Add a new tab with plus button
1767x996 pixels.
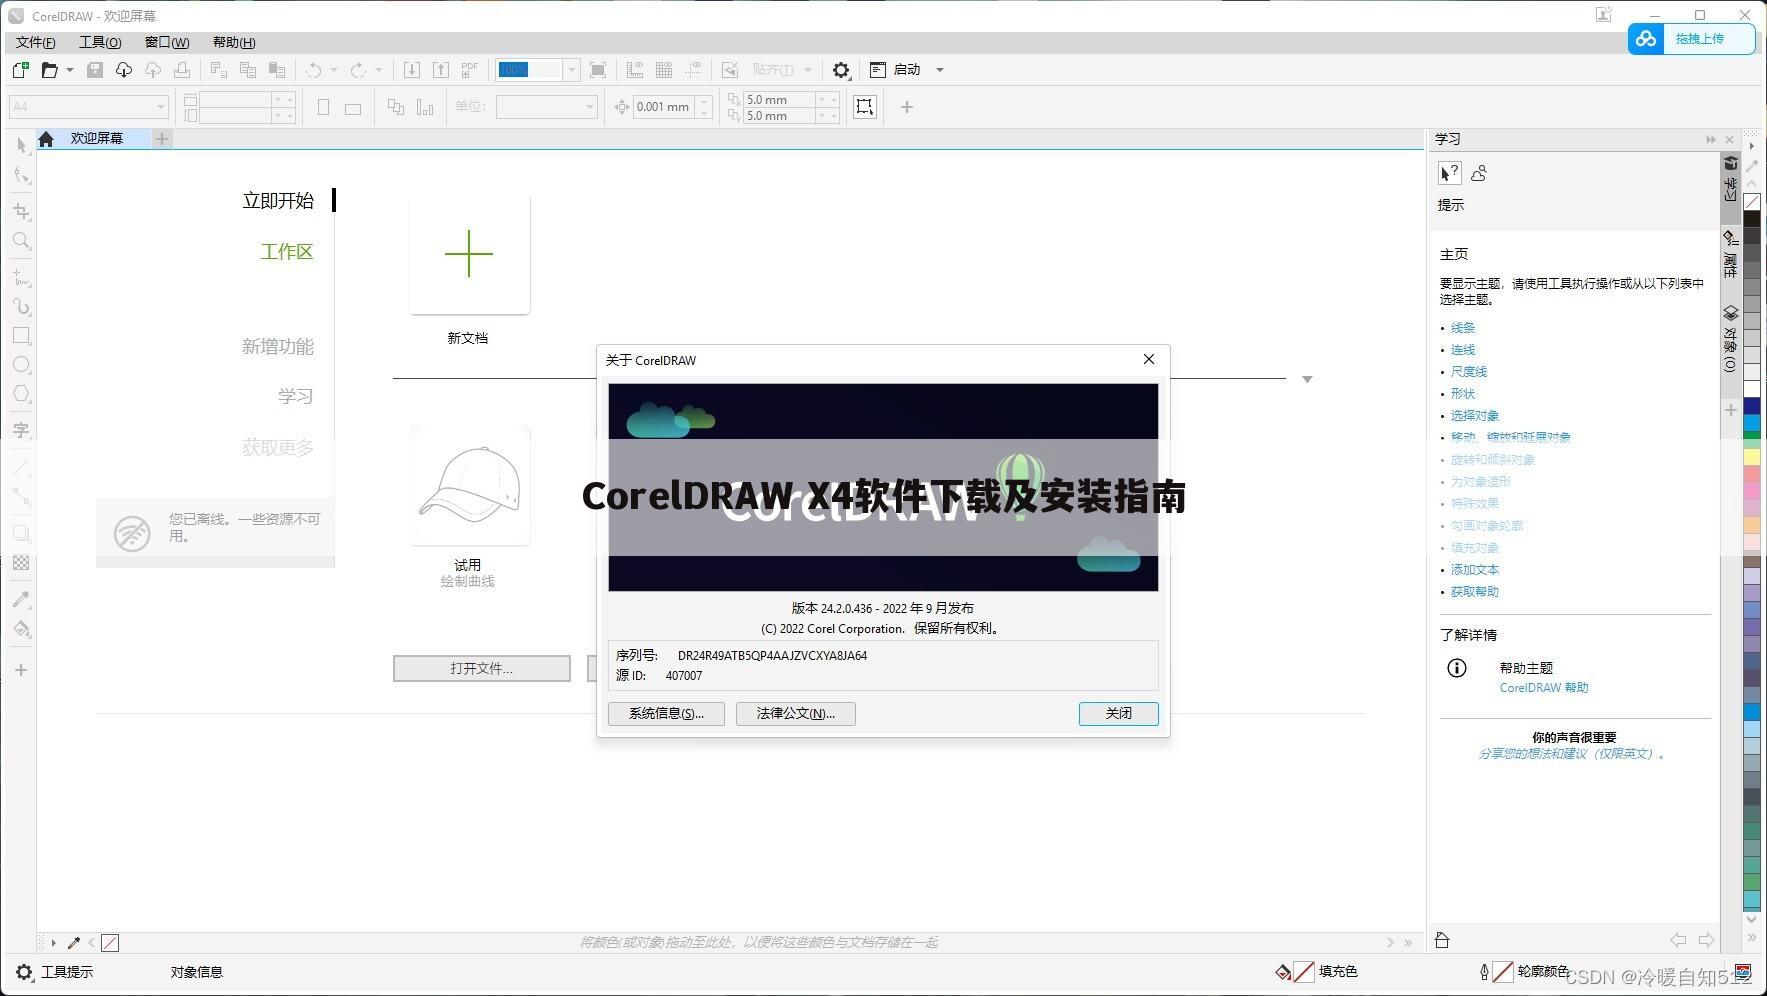tap(162, 139)
